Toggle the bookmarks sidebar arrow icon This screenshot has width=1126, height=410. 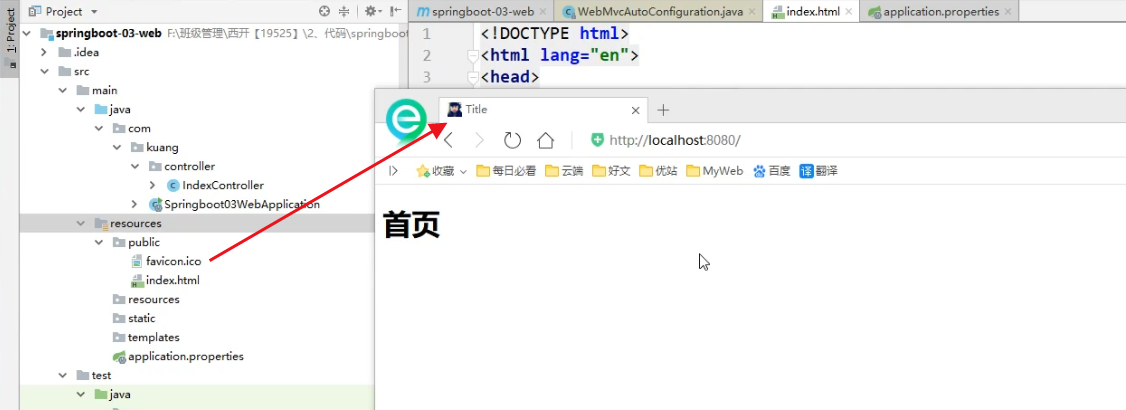coord(393,171)
